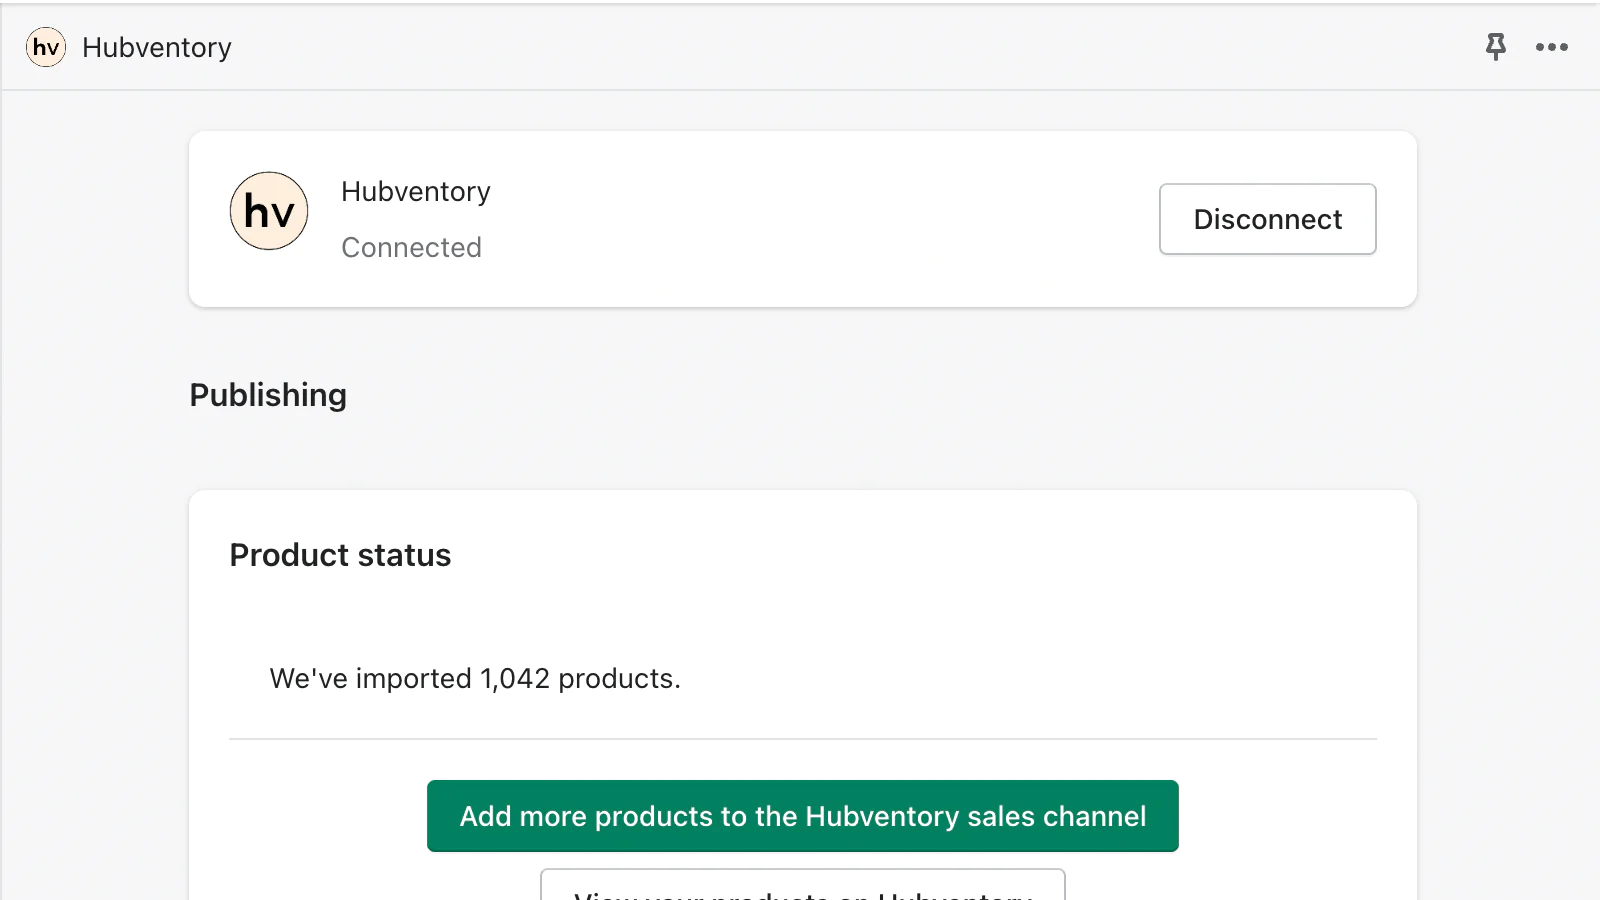Screen dimensions: 1600x900
Task: Toggle Hubventory connection with Disconnect
Action: pos(1267,219)
